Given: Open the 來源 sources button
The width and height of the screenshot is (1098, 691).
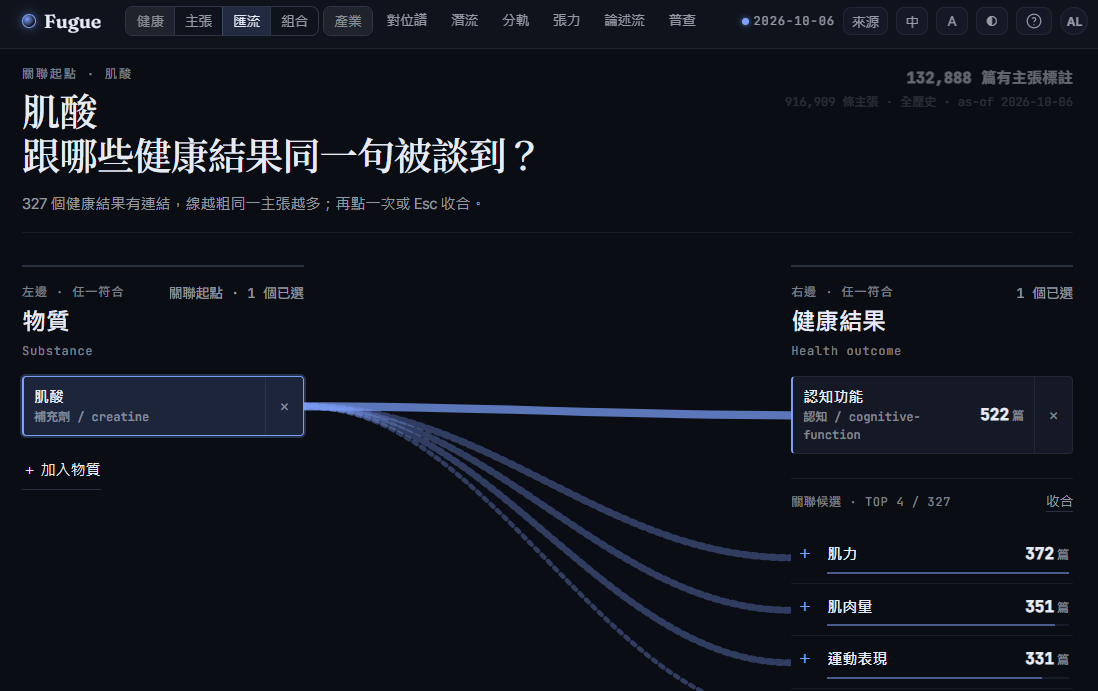Looking at the screenshot, I should 866,21.
